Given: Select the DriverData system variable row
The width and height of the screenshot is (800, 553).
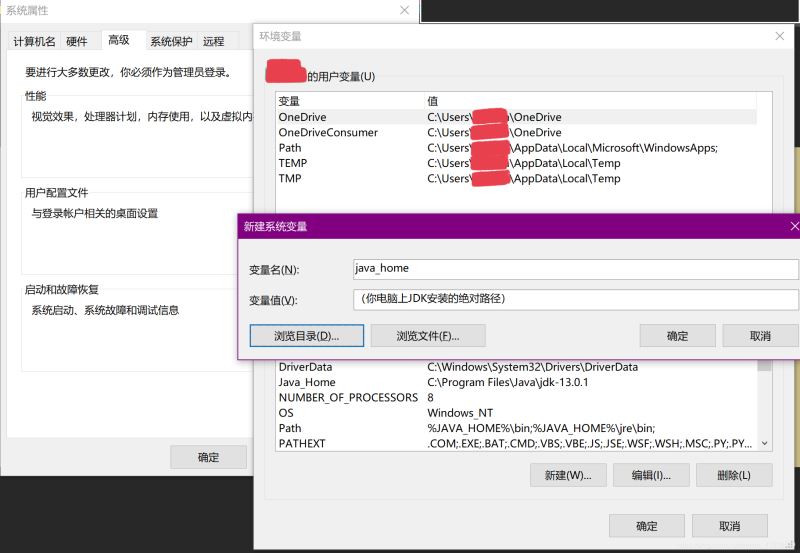Looking at the screenshot, I should 516,367.
